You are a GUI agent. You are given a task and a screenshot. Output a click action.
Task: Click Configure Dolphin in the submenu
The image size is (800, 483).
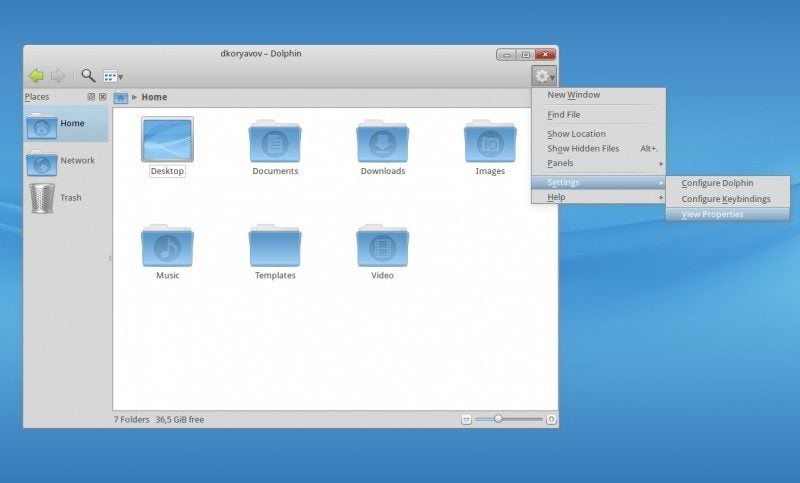(x=717, y=183)
